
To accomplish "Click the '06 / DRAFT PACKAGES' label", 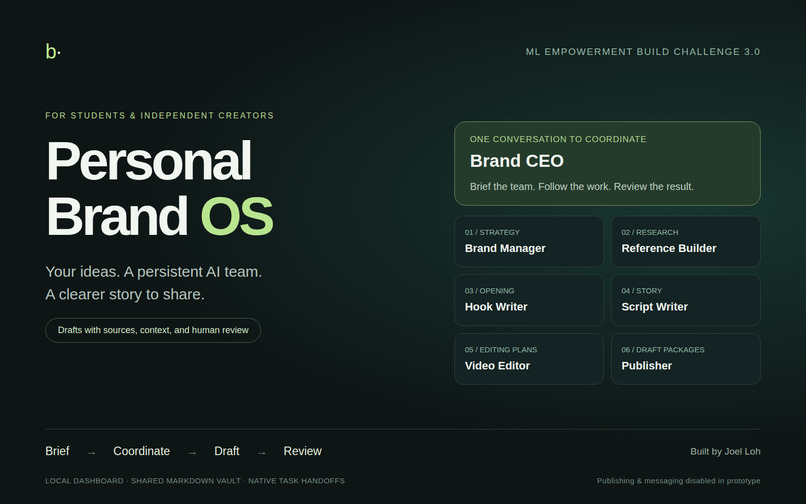I will click(663, 350).
